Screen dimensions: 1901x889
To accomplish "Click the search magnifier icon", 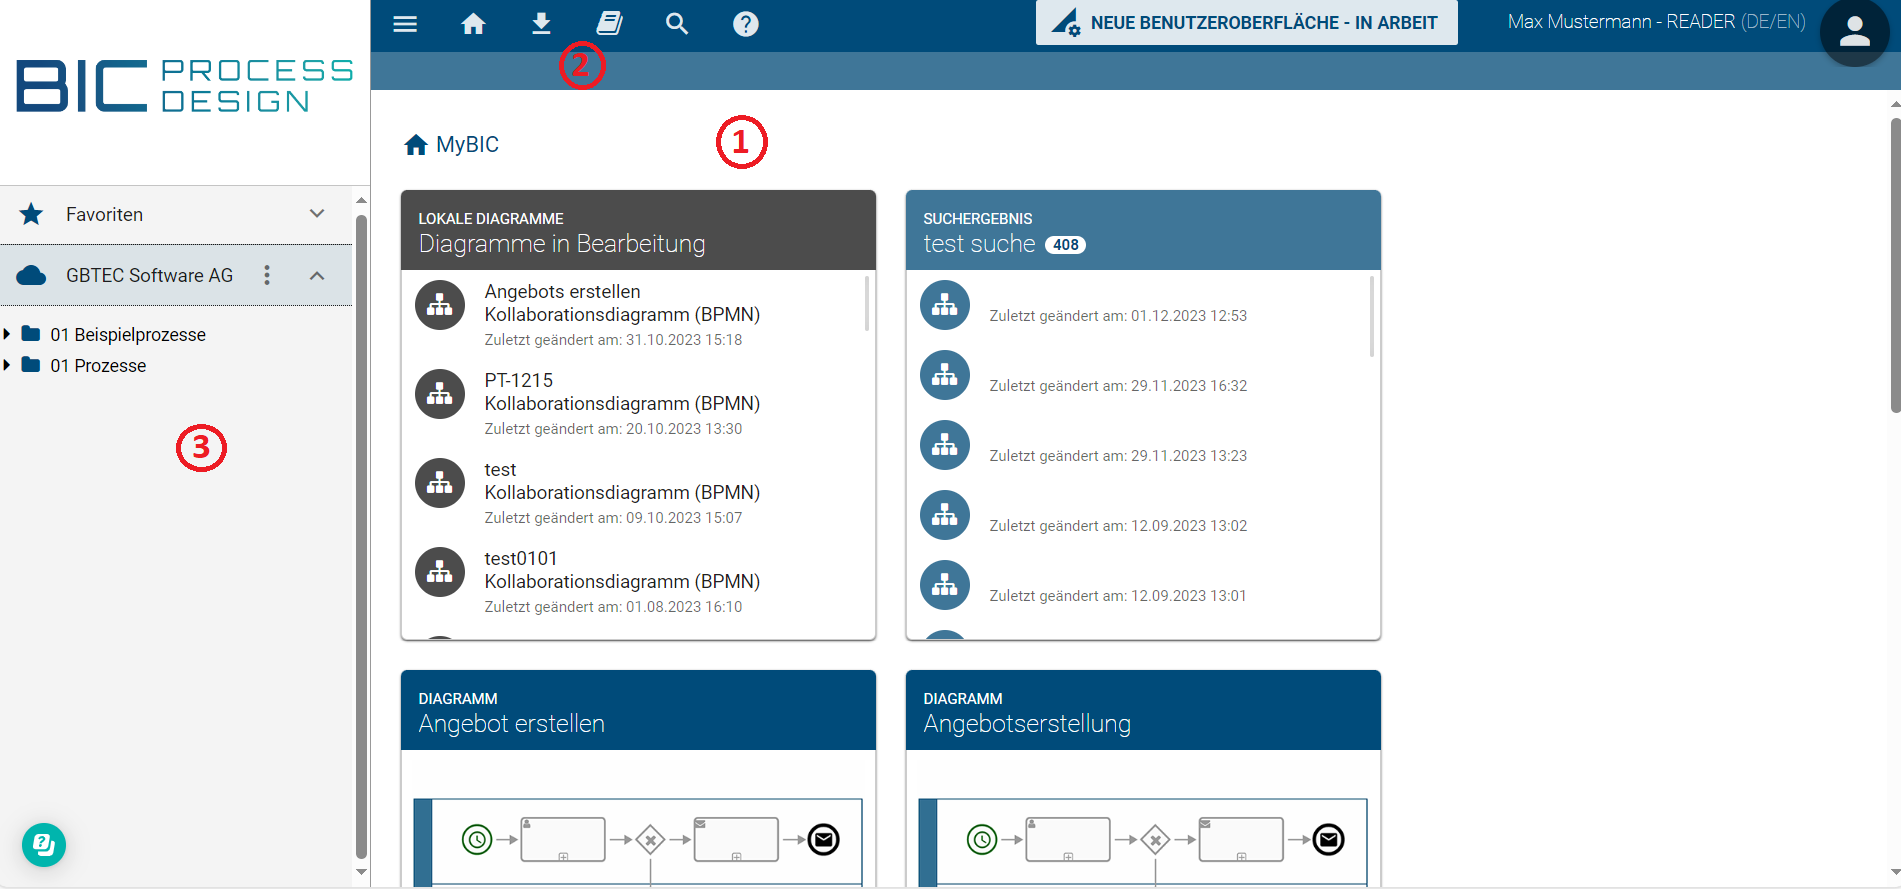I will point(677,24).
